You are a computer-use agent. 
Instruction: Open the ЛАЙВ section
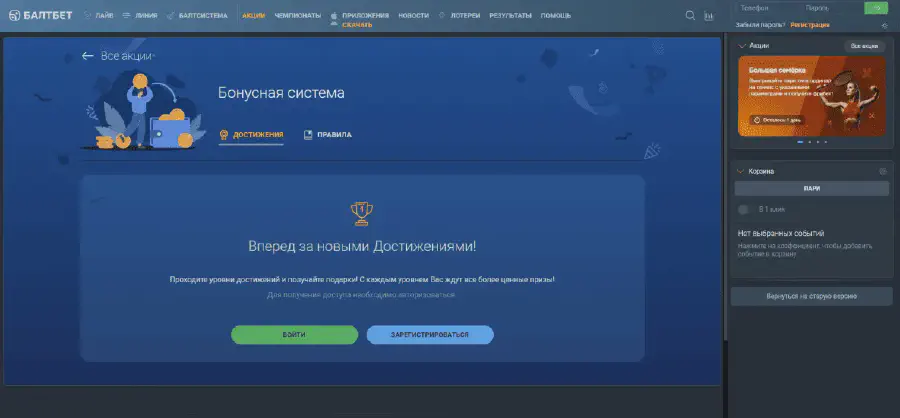pyautogui.click(x=99, y=16)
